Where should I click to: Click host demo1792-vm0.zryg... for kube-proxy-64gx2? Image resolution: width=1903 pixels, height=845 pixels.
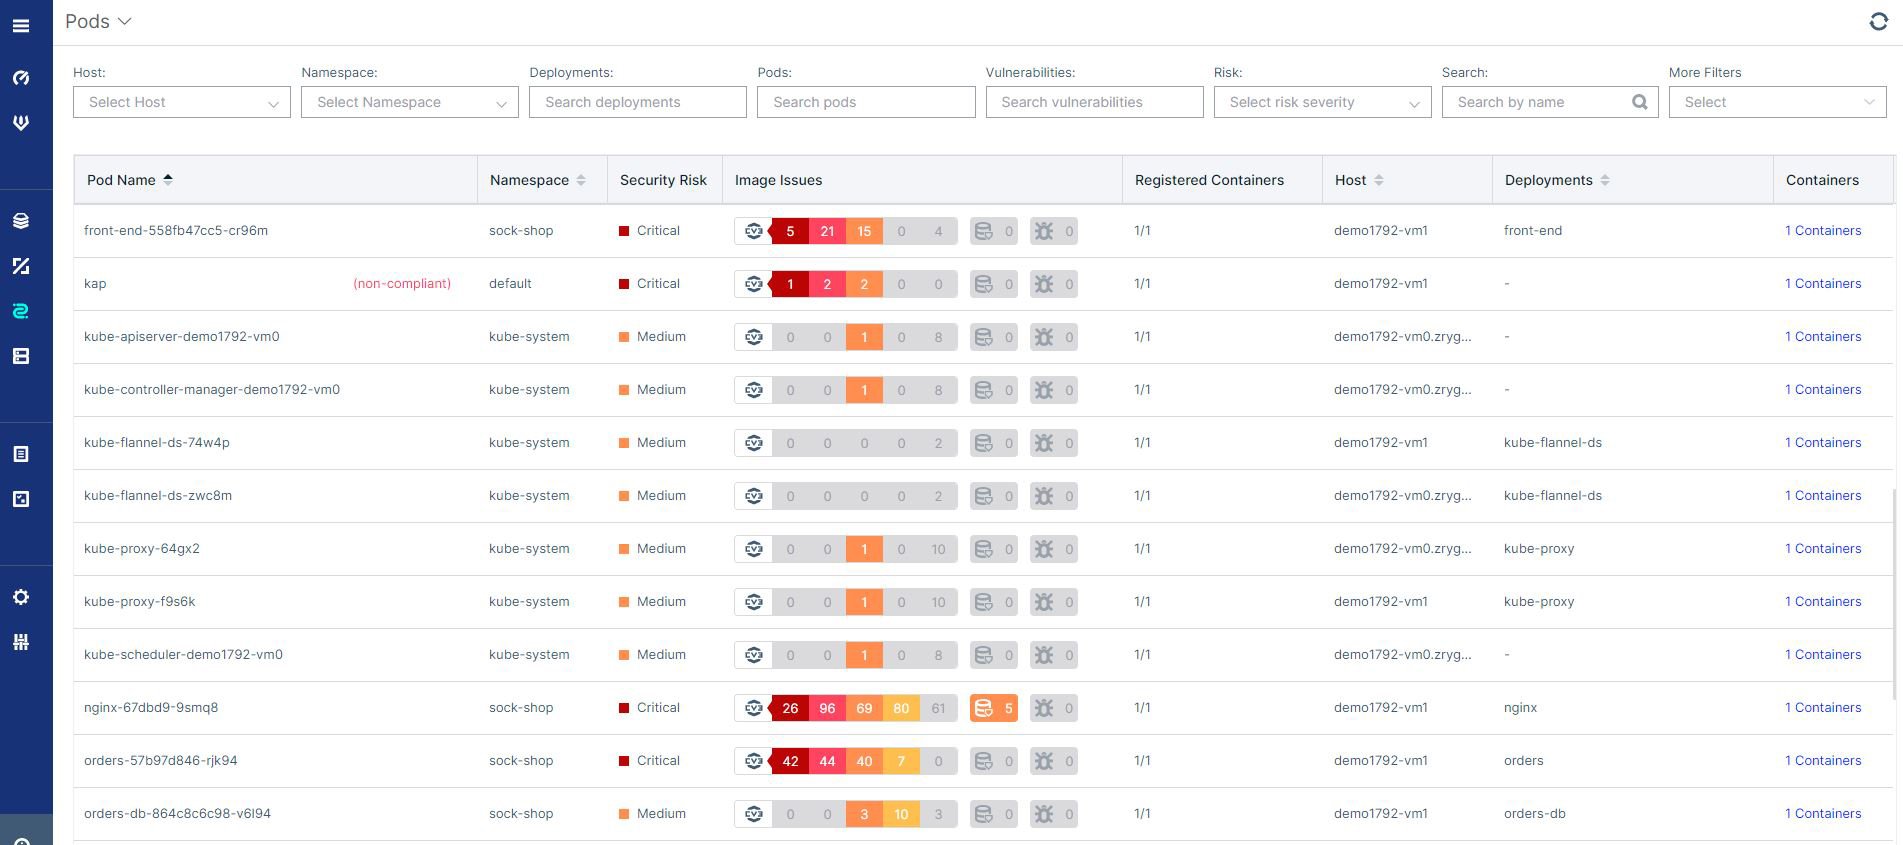(x=1402, y=549)
